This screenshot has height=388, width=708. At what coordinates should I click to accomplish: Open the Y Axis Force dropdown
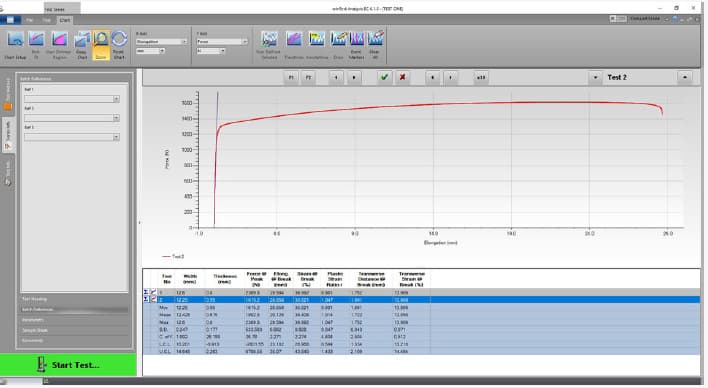point(222,42)
